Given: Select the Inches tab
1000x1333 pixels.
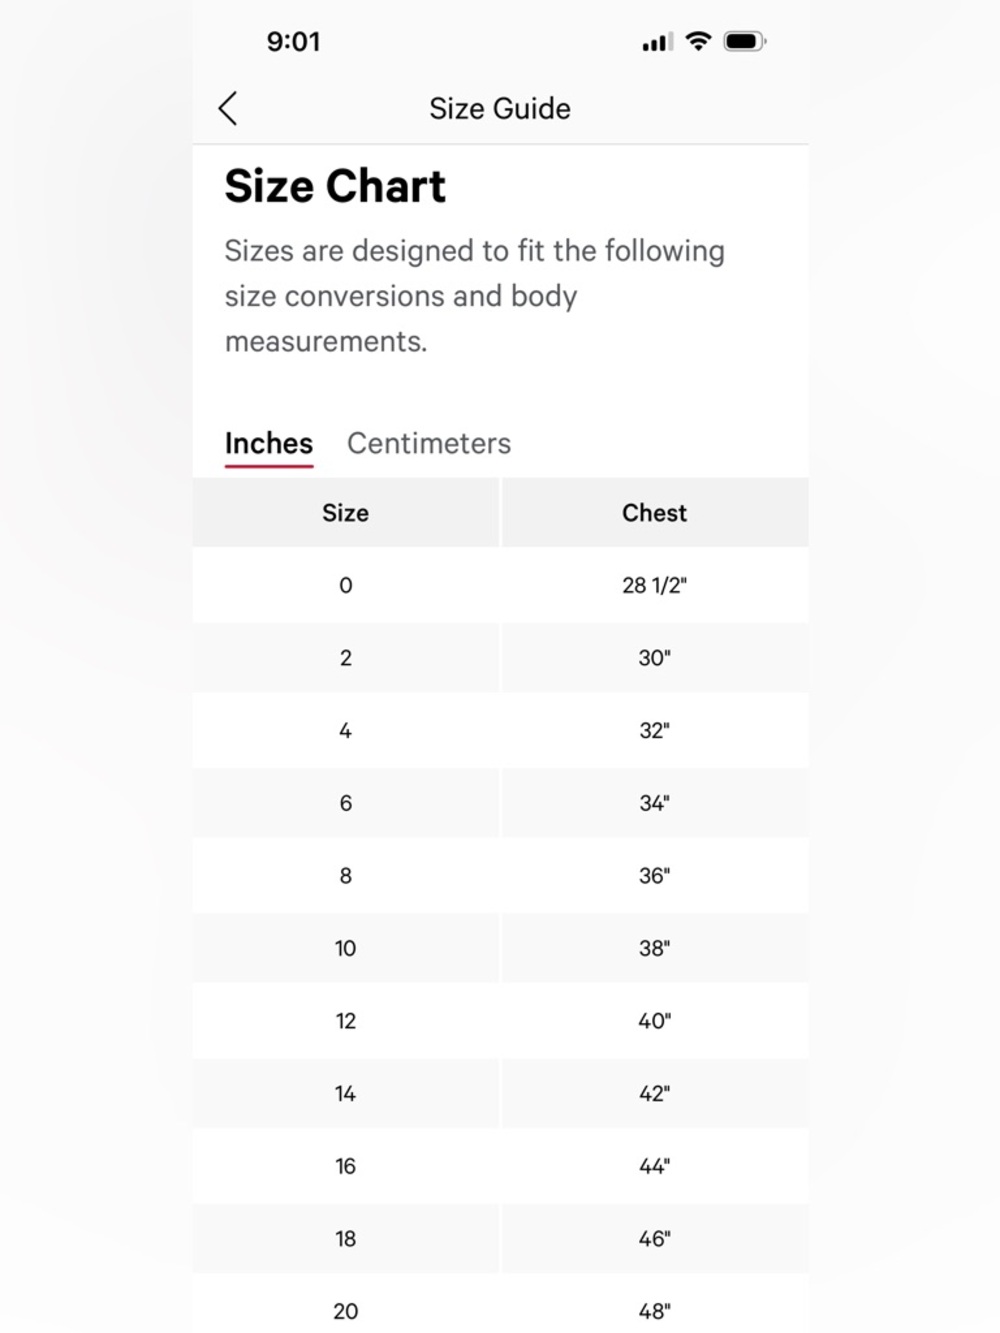Looking at the screenshot, I should click(269, 443).
